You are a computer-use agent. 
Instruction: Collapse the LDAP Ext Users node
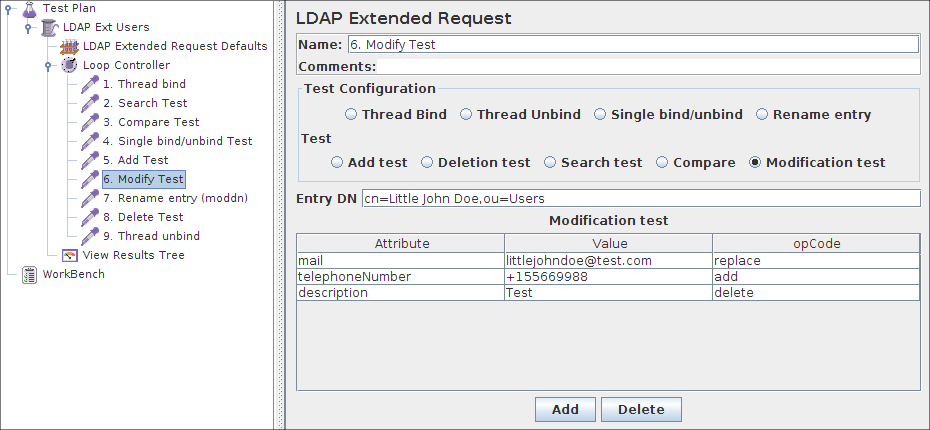tap(29, 29)
